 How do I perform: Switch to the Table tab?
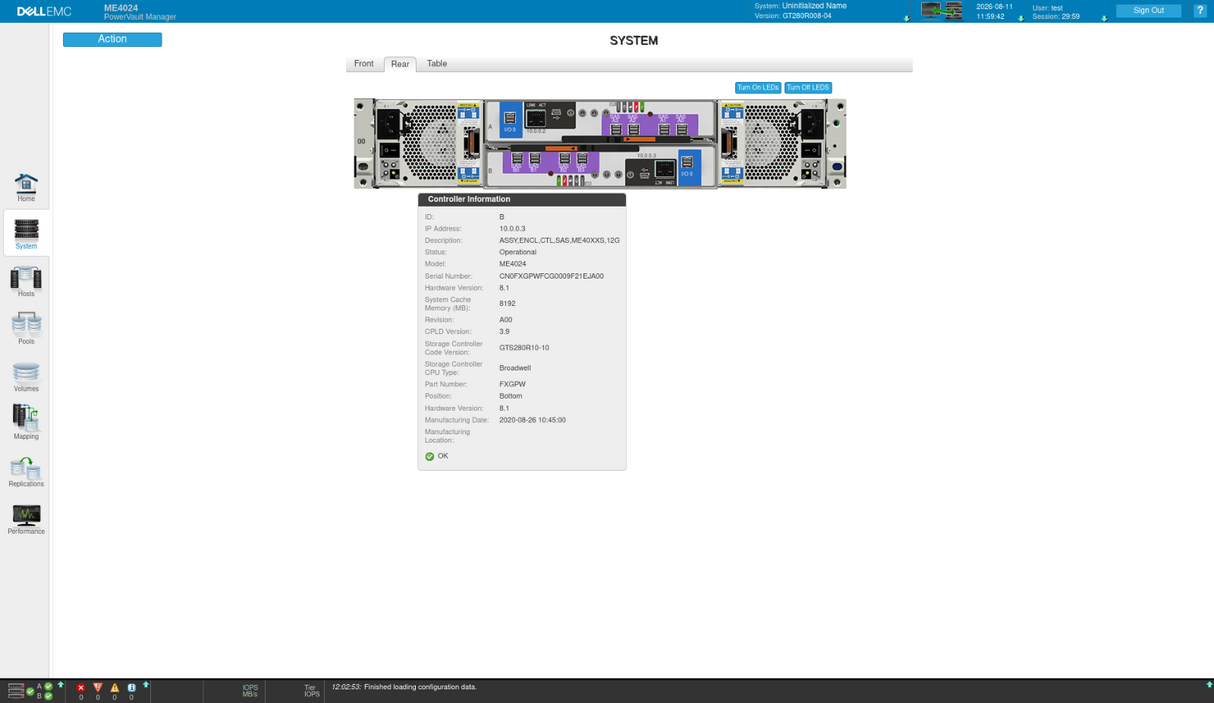click(x=437, y=63)
